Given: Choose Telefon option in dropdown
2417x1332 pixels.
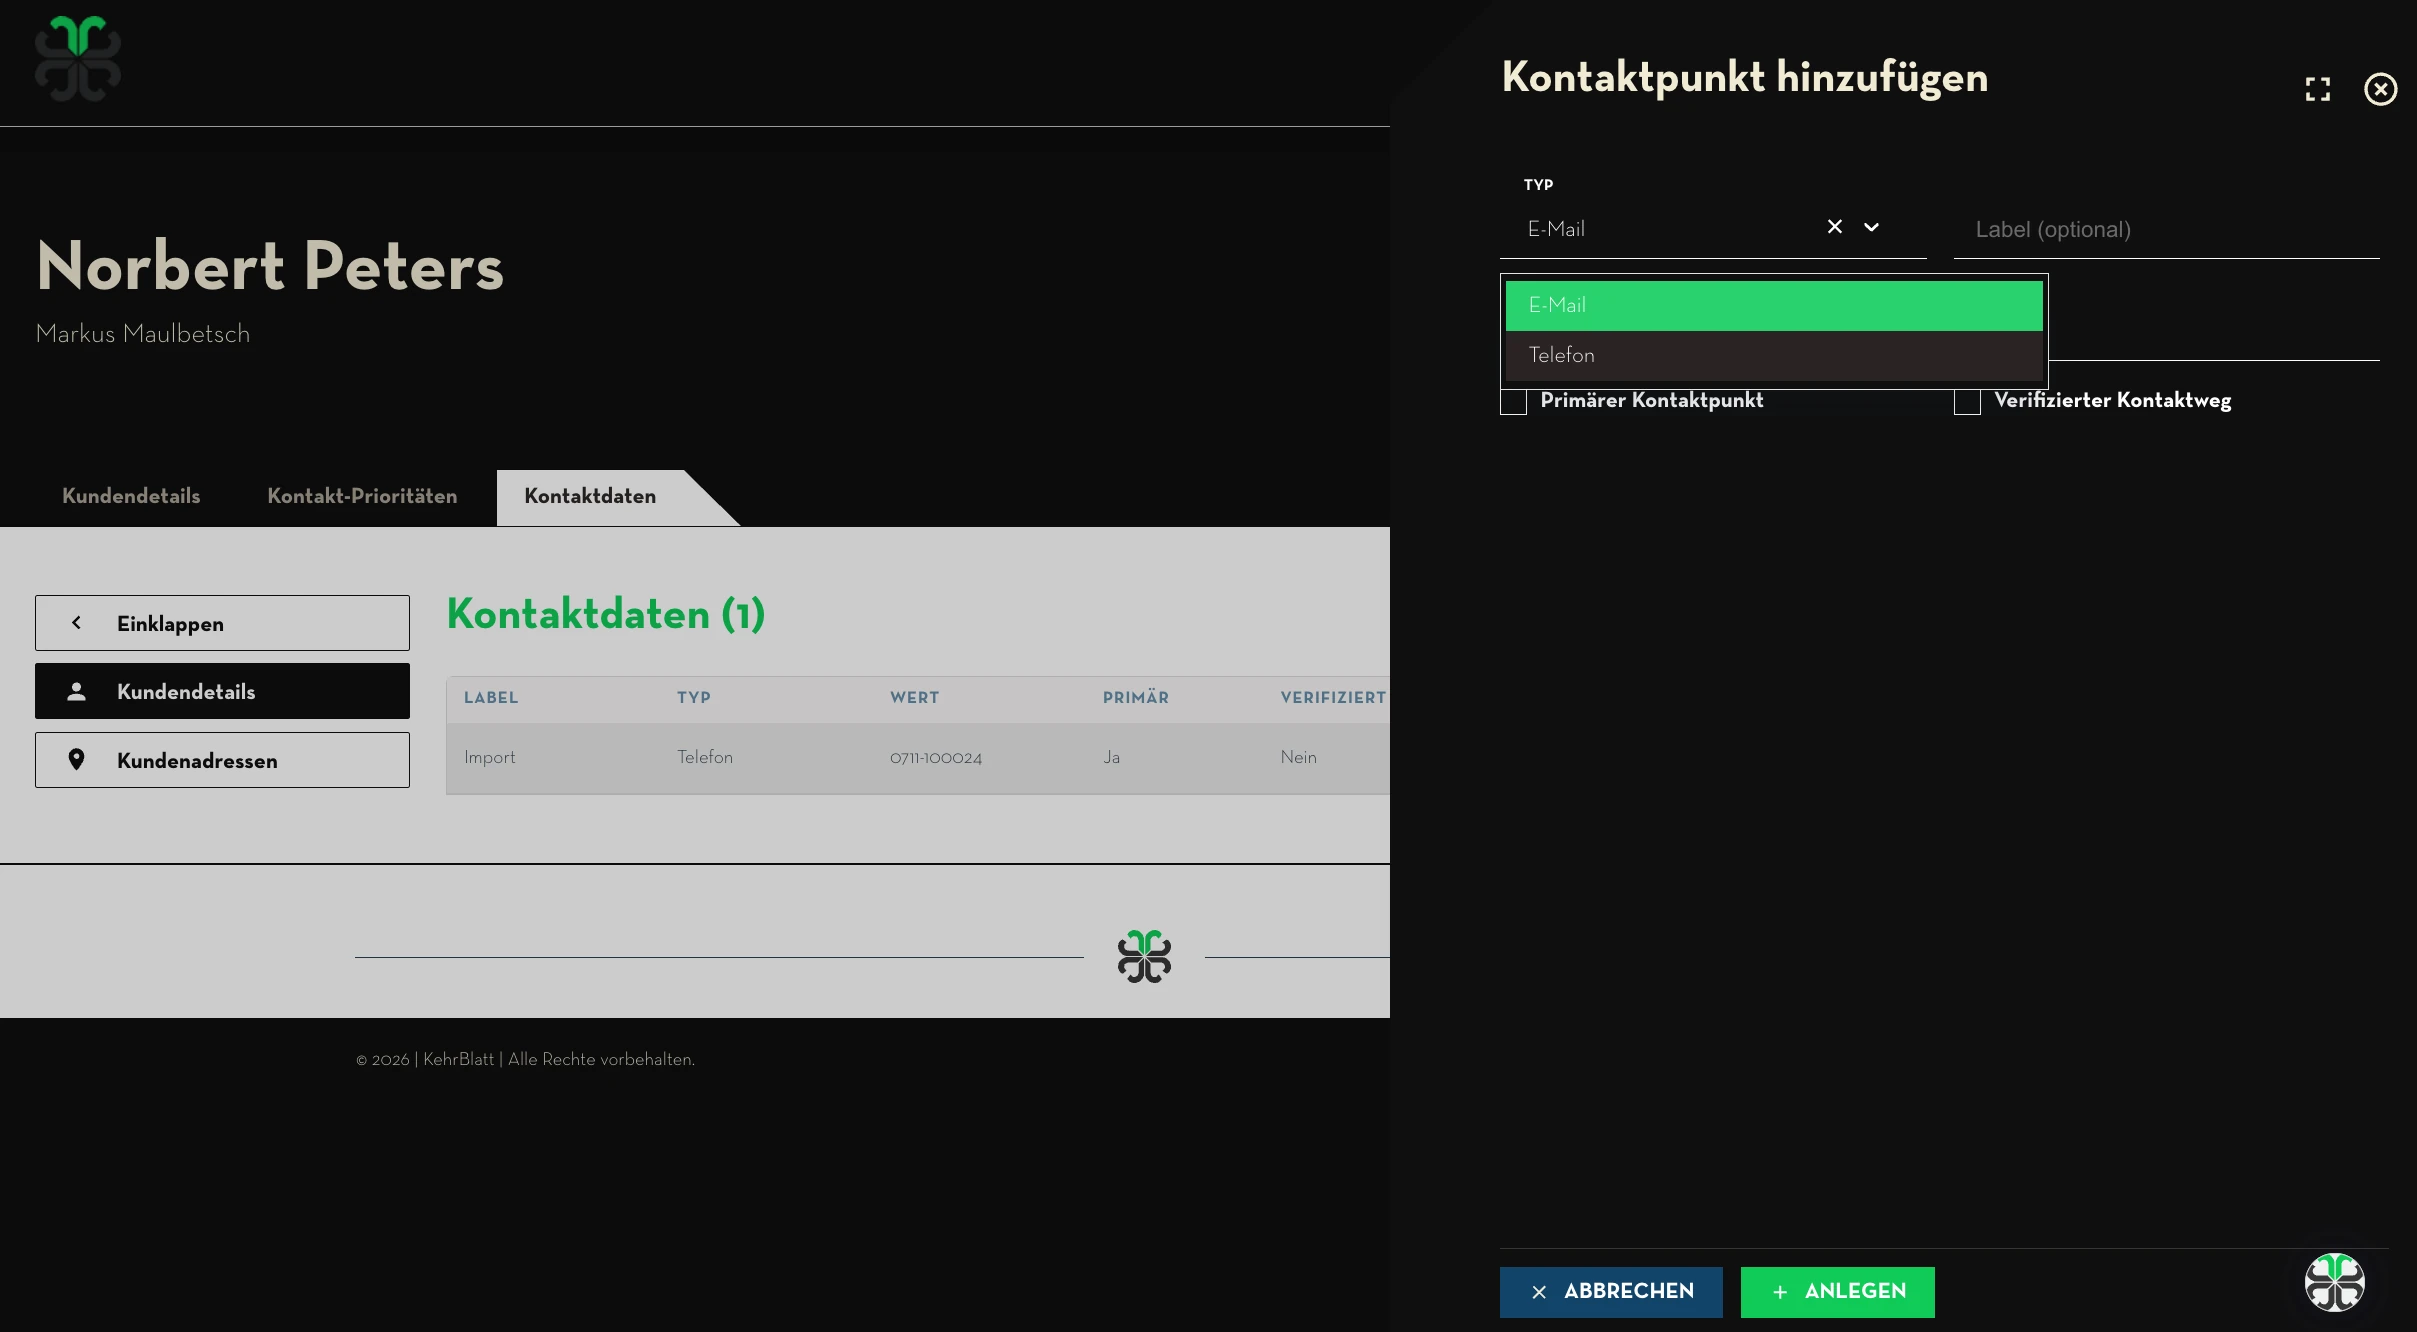Looking at the screenshot, I should [x=1773, y=356].
